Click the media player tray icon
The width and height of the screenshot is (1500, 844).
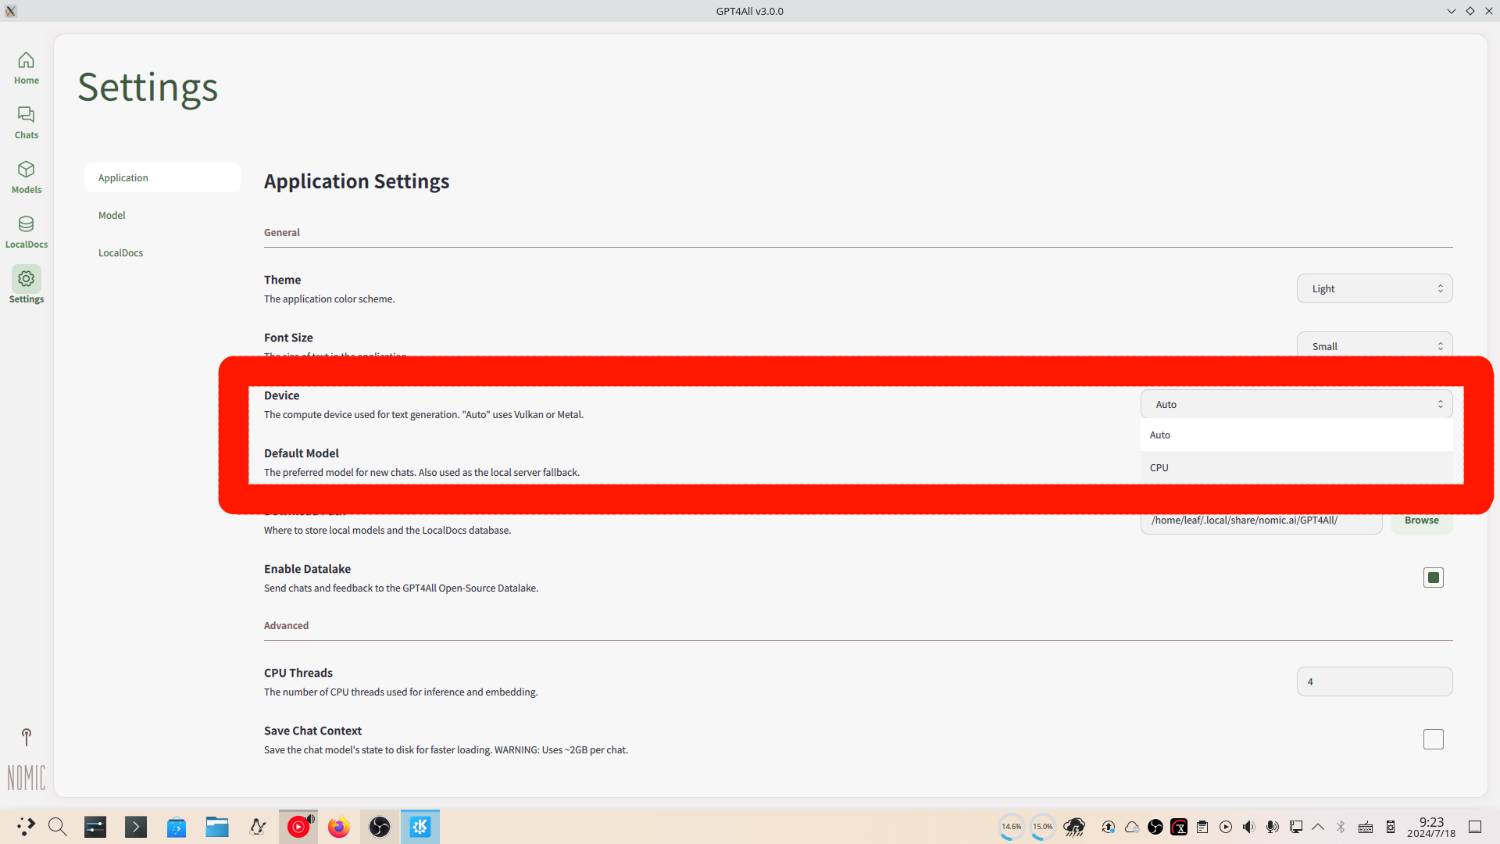click(x=1225, y=827)
